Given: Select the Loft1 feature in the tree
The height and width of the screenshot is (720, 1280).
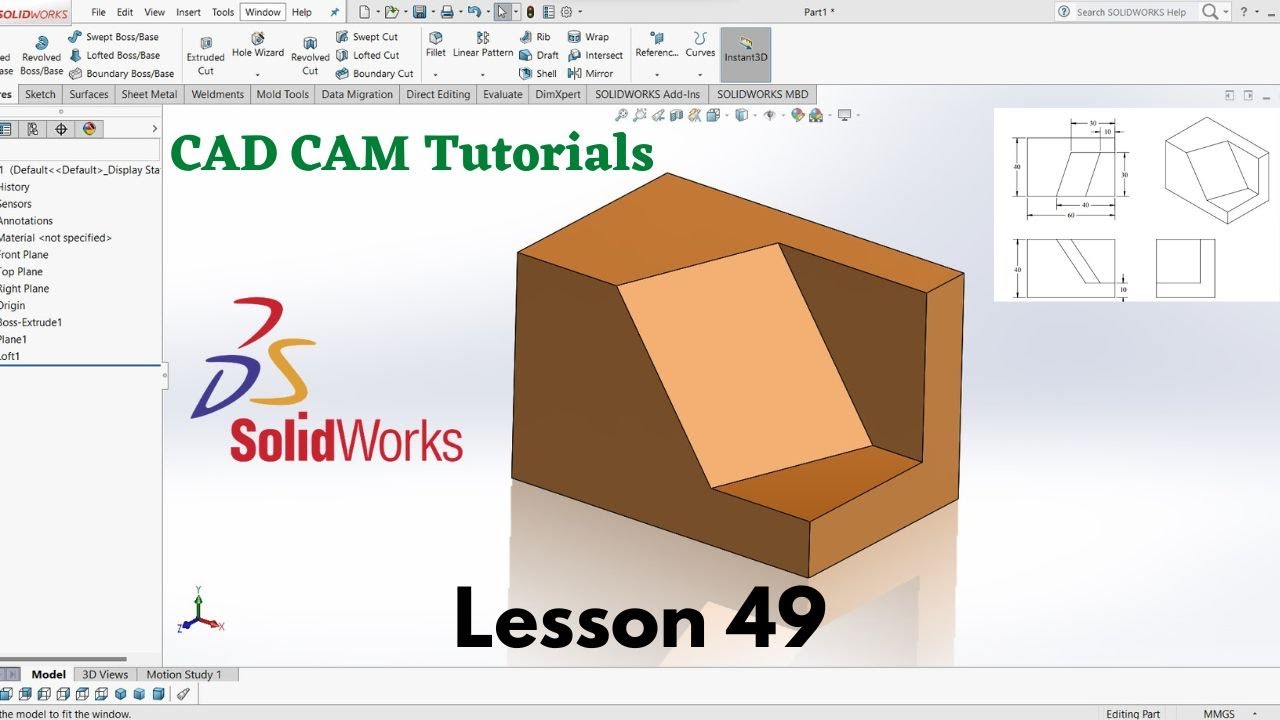Looking at the screenshot, I should point(10,356).
